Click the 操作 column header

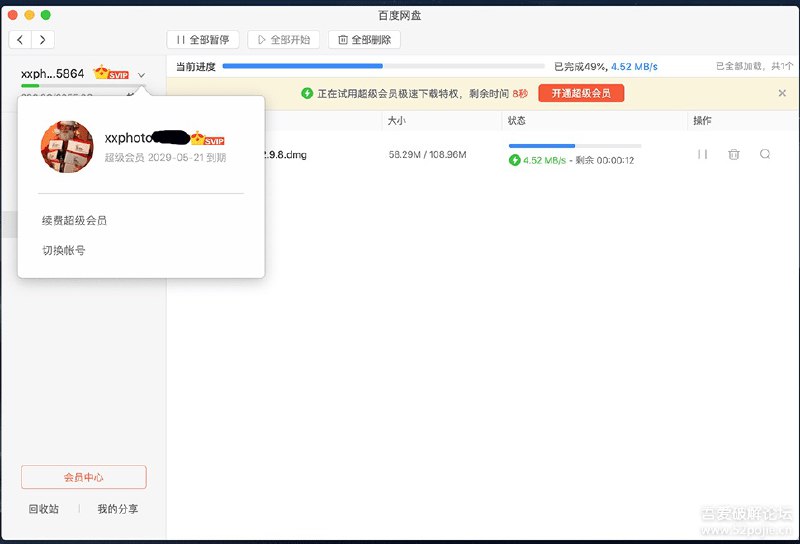click(x=702, y=121)
